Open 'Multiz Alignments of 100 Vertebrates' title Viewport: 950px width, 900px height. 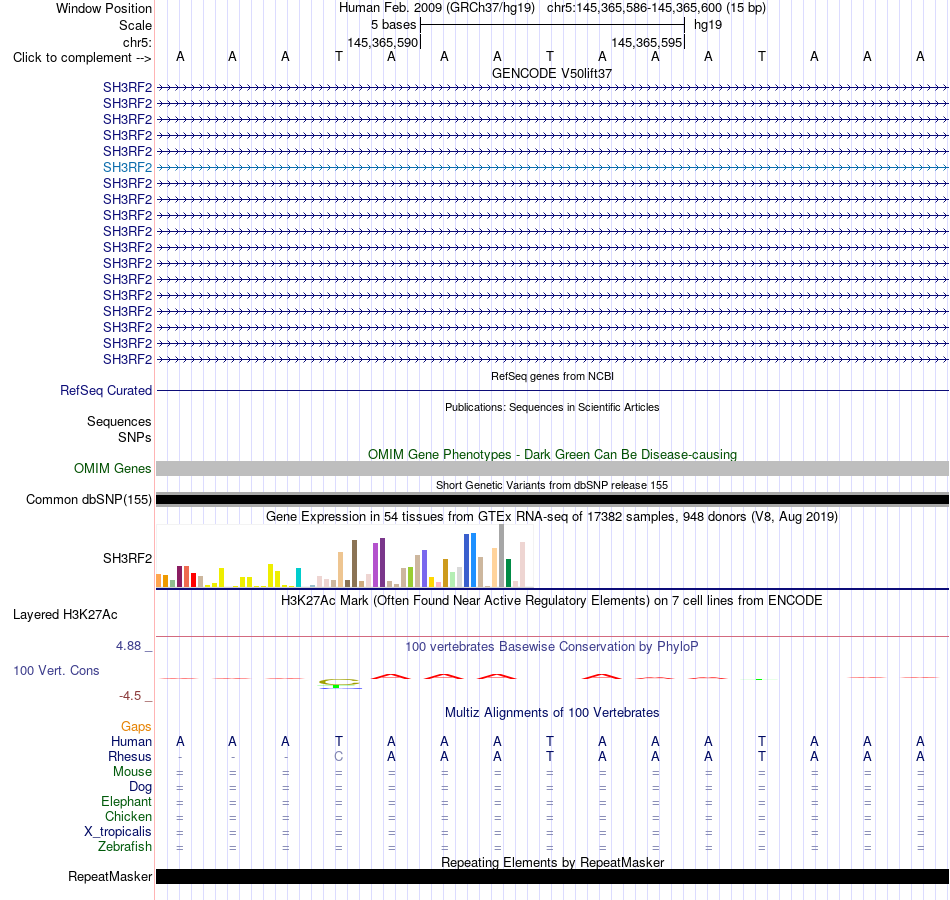click(x=552, y=713)
